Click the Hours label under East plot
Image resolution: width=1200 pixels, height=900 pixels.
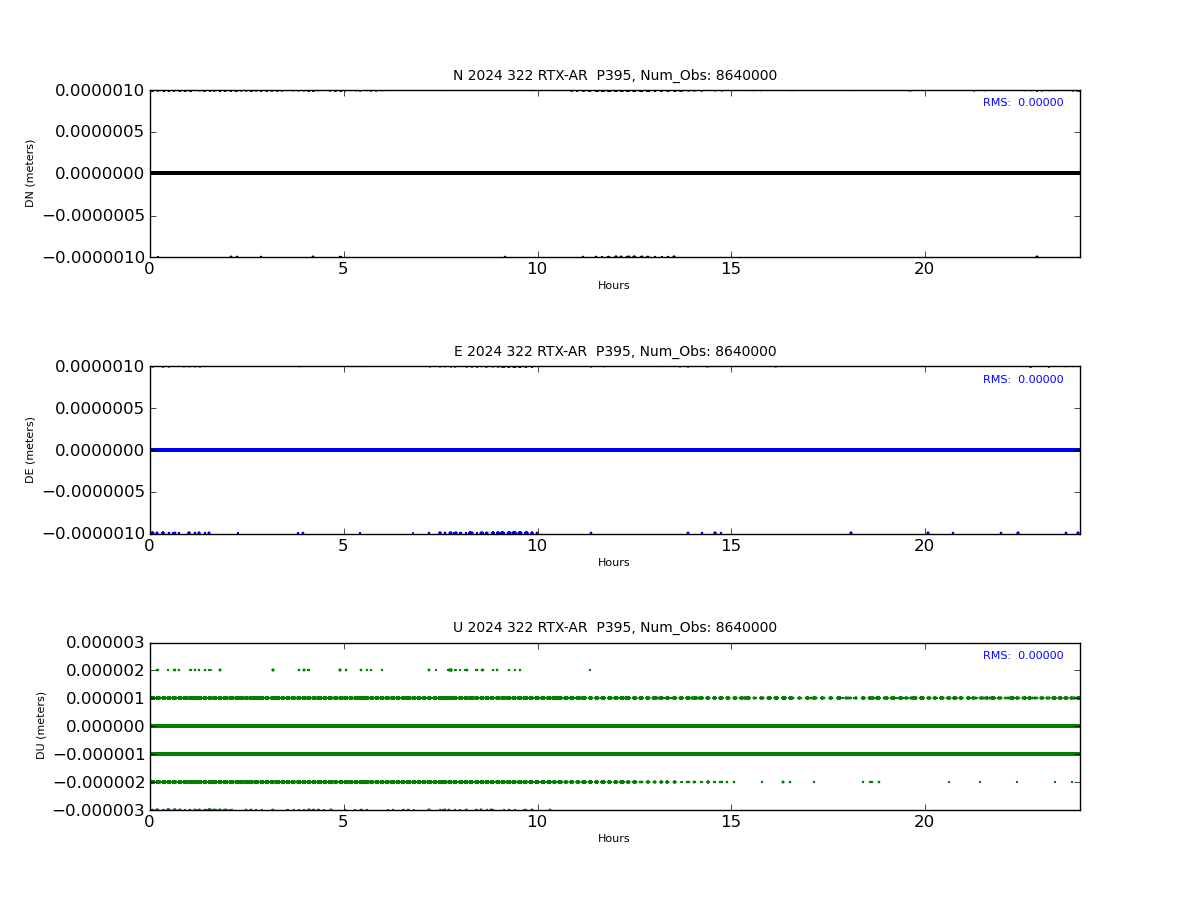pos(614,563)
